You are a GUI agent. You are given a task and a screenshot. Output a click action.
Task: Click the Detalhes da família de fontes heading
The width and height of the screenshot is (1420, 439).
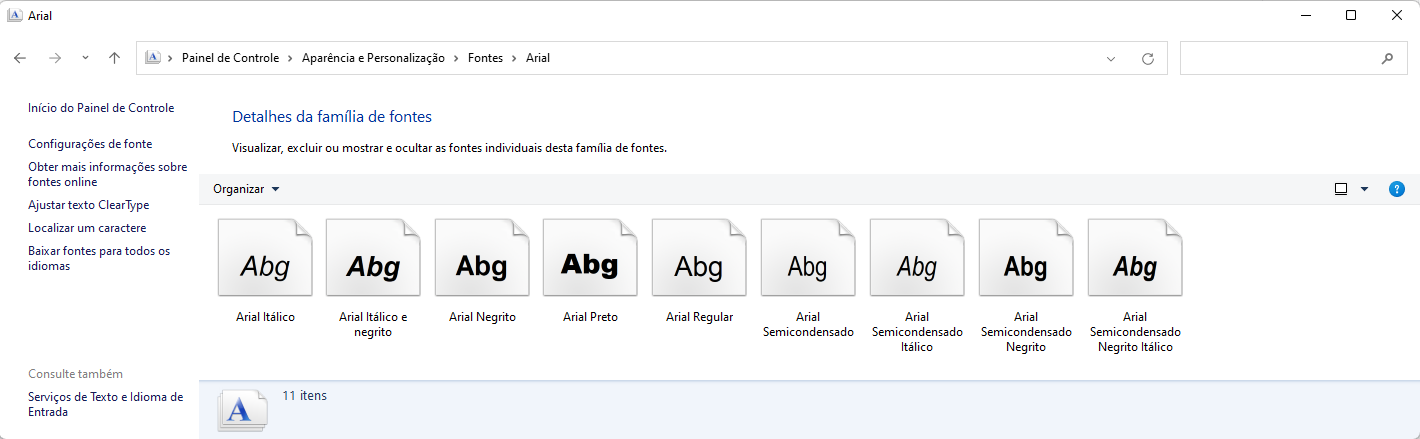[x=332, y=117]
